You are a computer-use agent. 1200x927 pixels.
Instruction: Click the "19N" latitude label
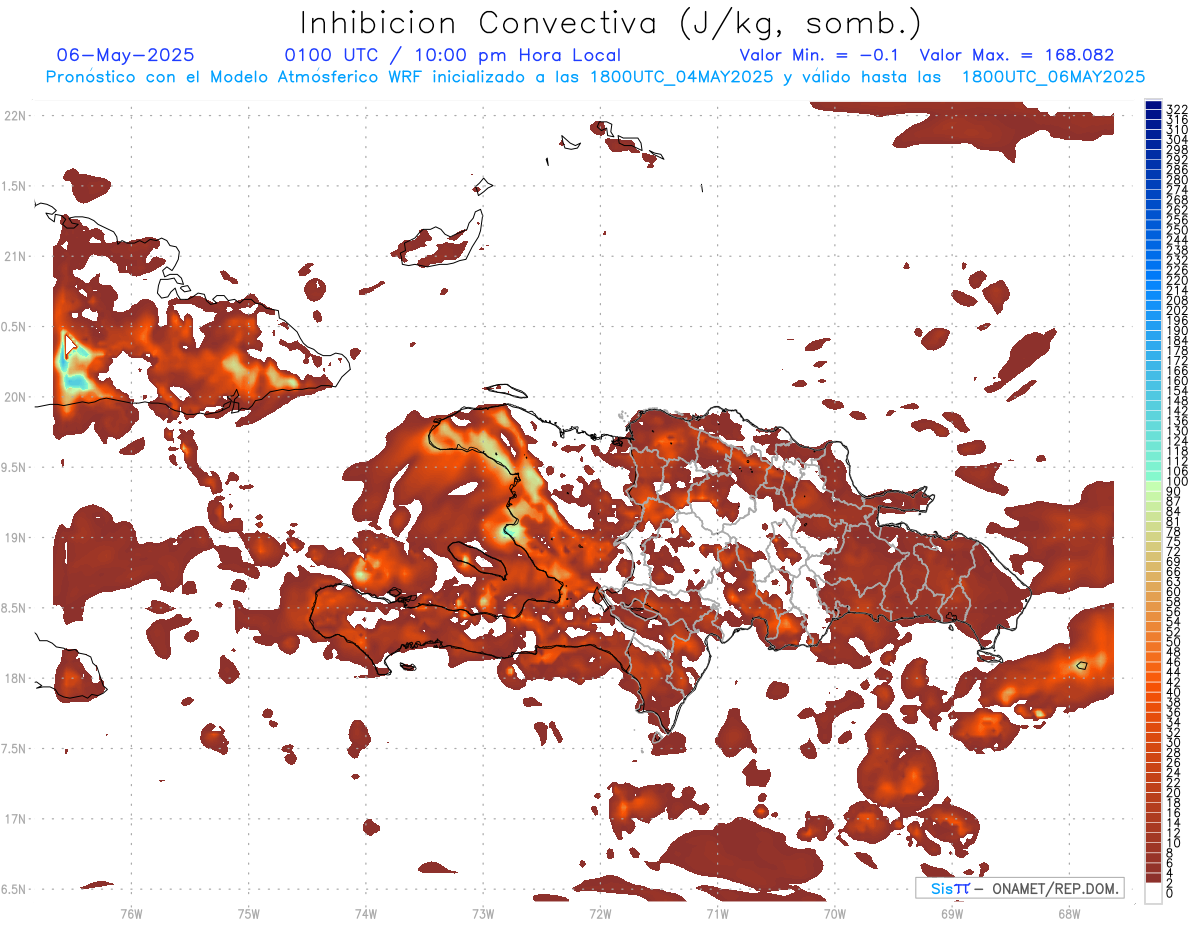15,537
